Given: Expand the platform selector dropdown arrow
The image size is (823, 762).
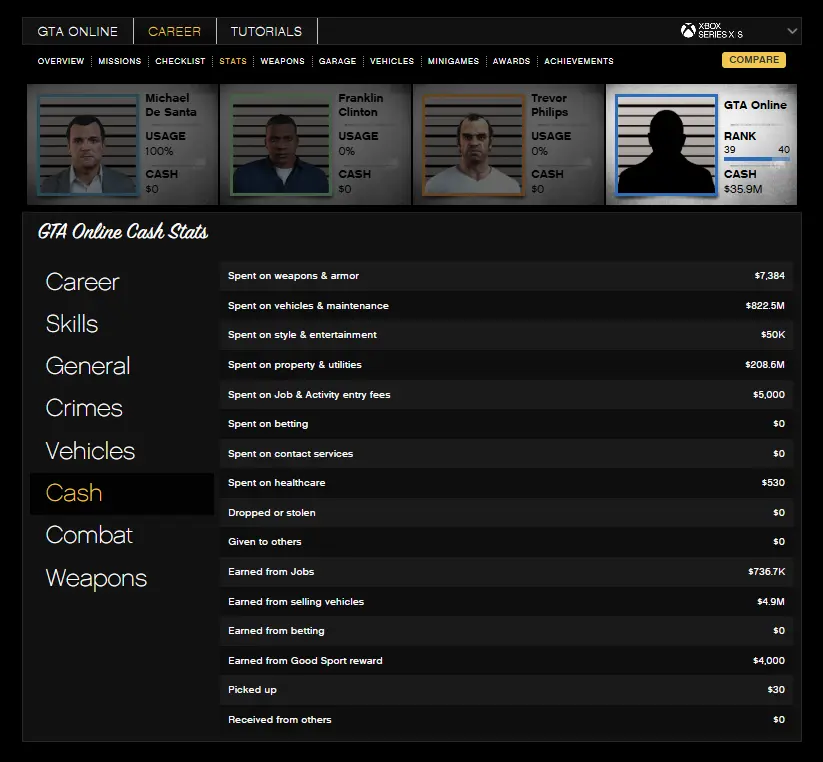Looking at the screenshot, I should [x=792, y=31].
